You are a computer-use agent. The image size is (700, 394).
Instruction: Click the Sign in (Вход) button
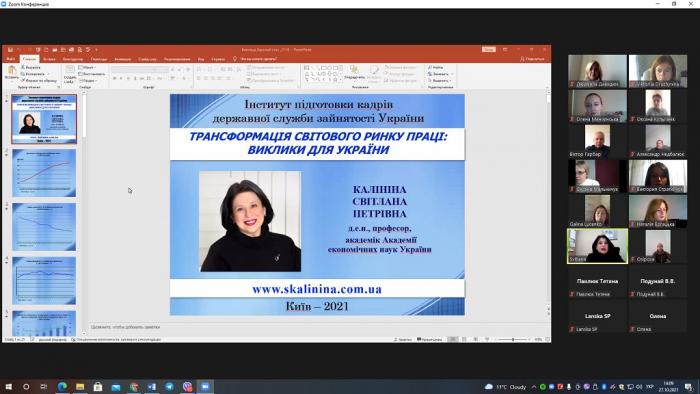tap(489, 50)
